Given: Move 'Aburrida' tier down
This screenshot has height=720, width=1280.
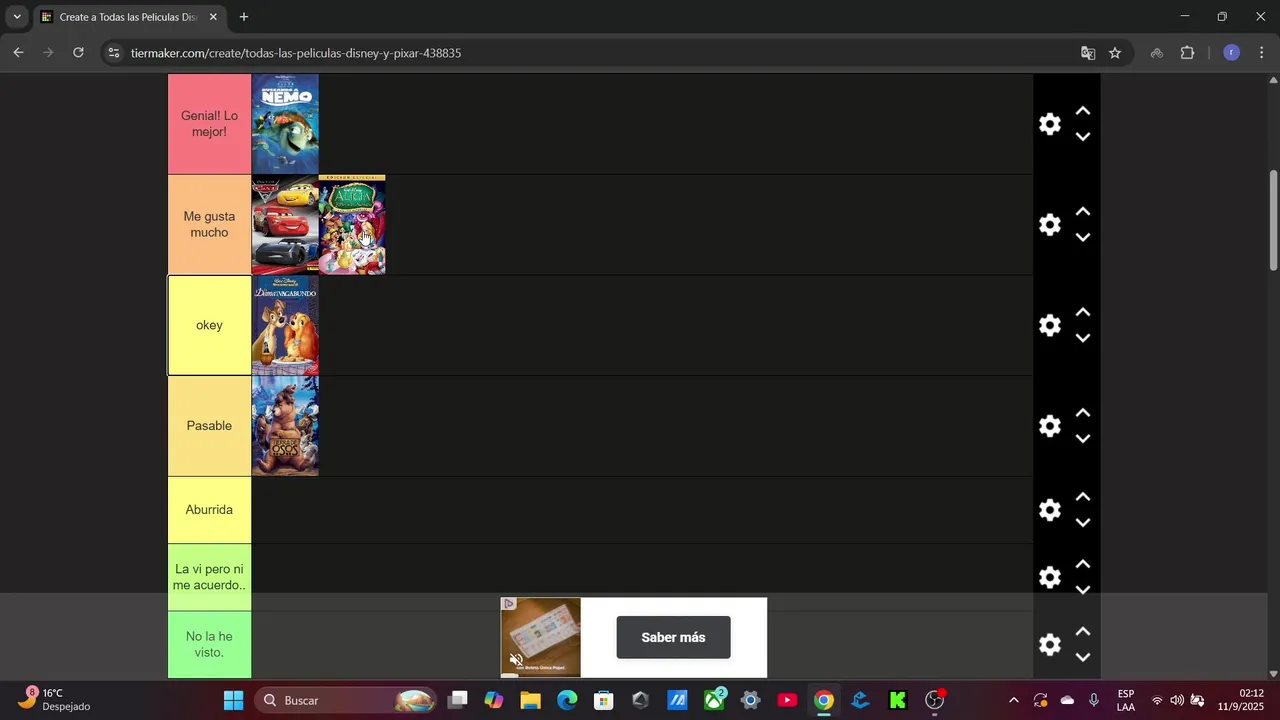Looking at the screenshot, I should coord(1082,523).
